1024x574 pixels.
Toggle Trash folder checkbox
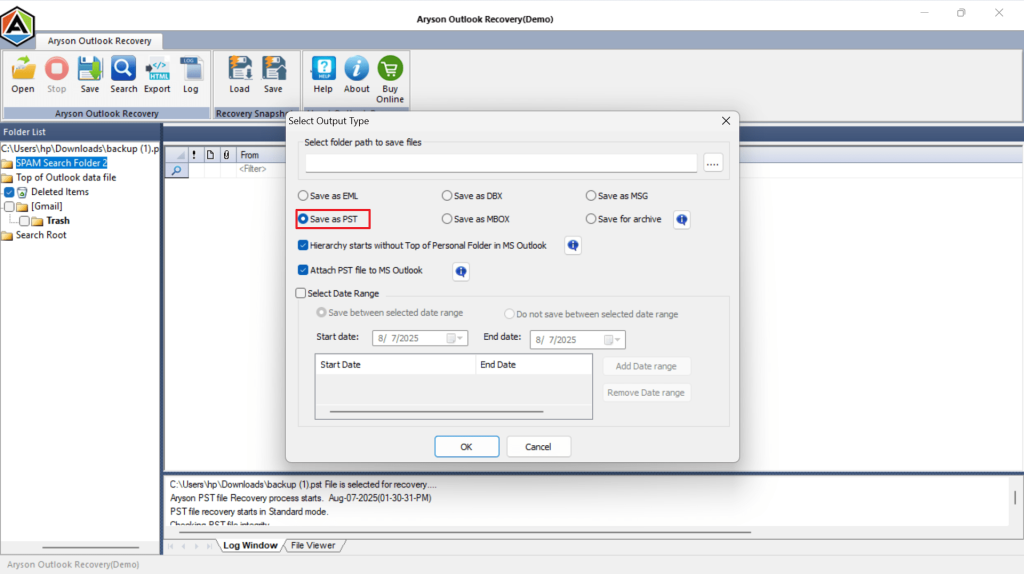[x=24, y=221]
